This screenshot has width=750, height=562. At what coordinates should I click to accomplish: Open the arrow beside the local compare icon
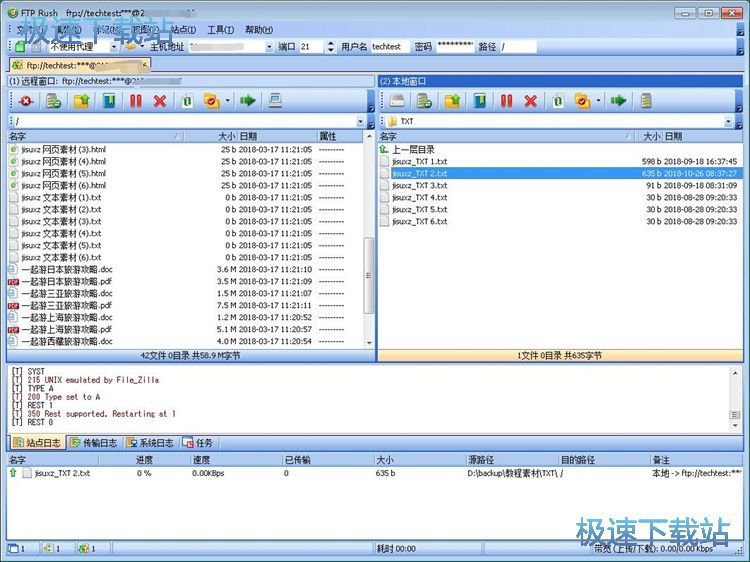tap(598, 101)
